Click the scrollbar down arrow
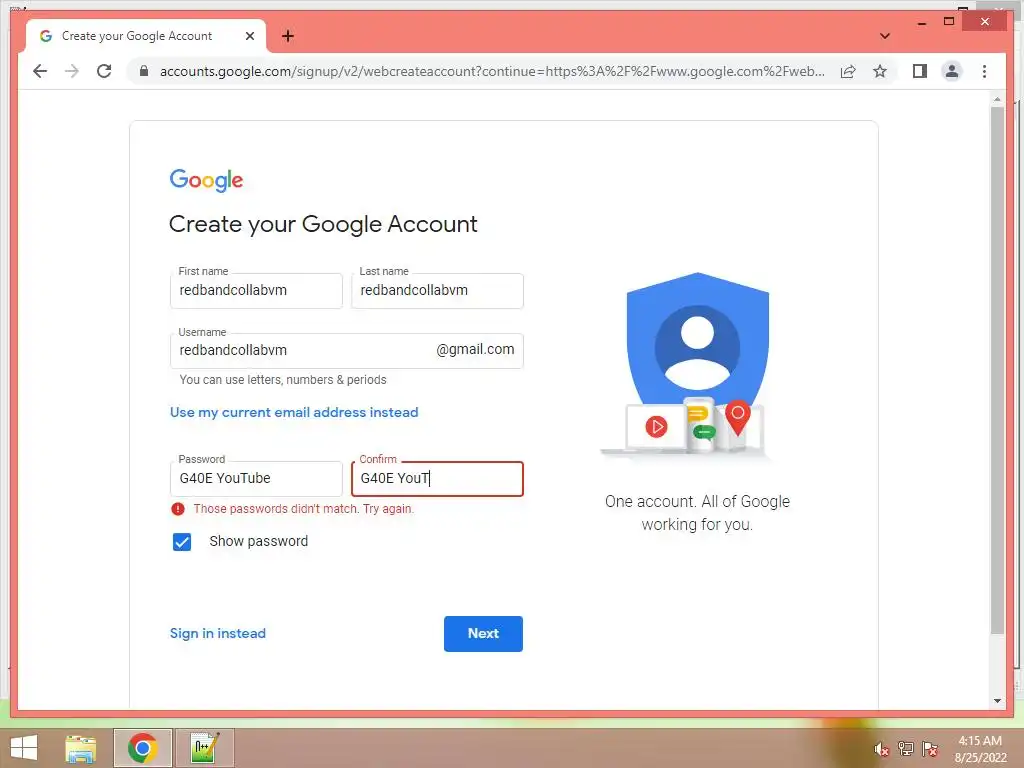This screenshot has width=1024, height=768. (997, 701)
